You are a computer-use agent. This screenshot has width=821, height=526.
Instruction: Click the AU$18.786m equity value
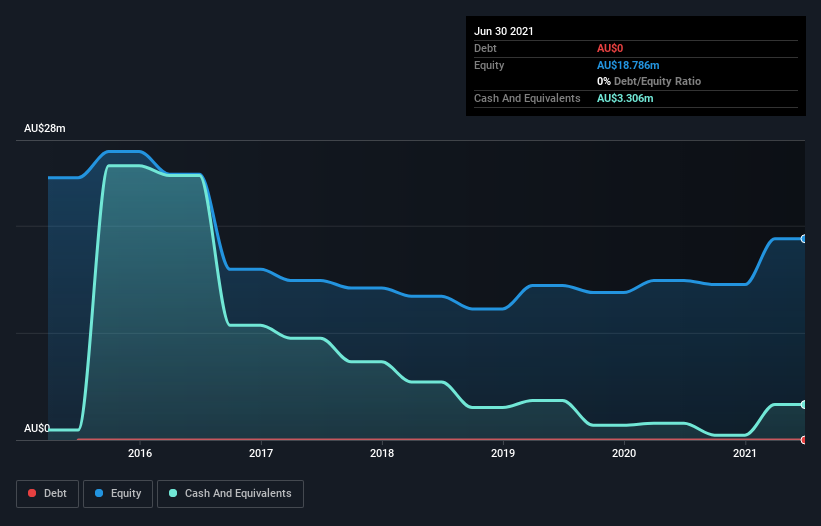click(628, 65)
